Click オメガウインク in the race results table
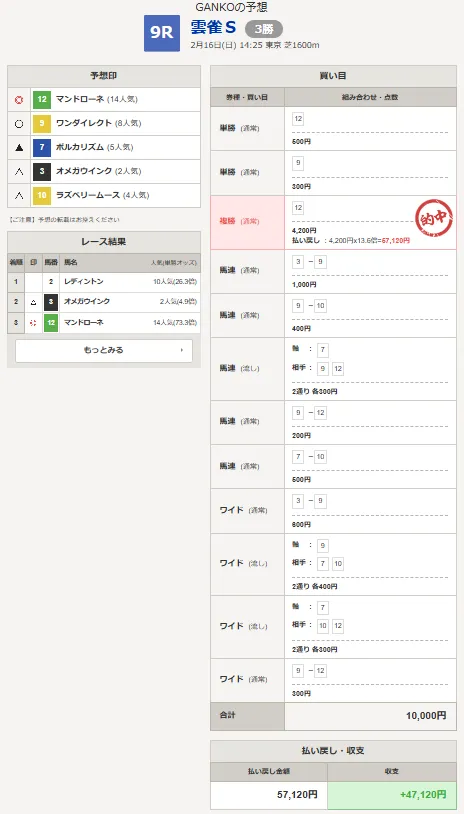This screenshot has width=464, height=814. click(87, 302)
